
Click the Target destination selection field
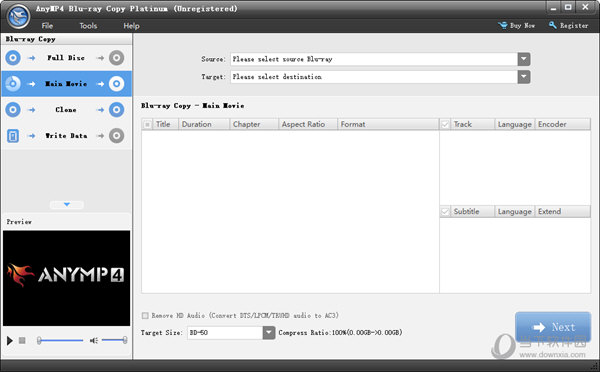[374, 77]
